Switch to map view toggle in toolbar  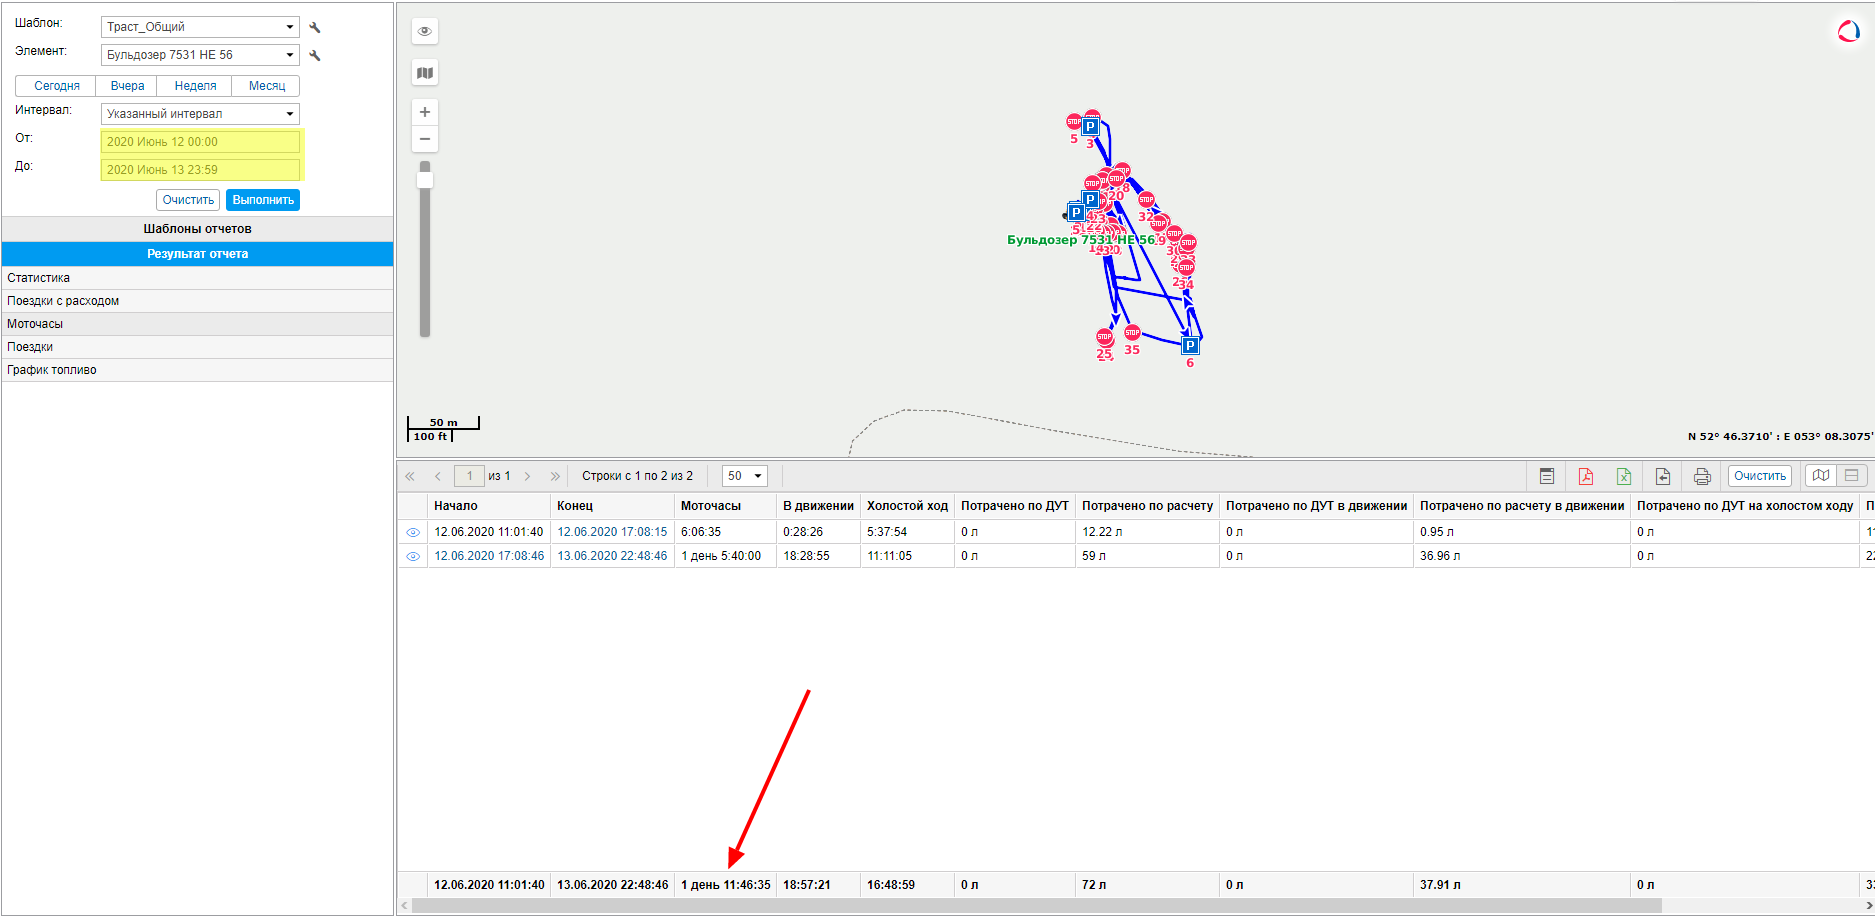click(x=1821, y=476)
